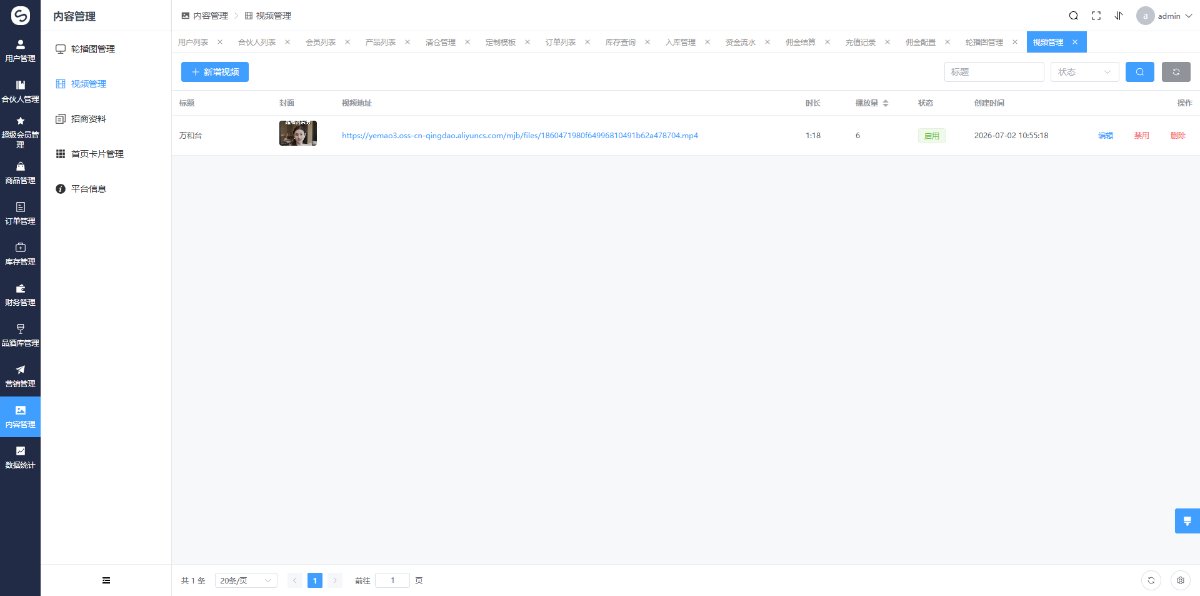Switch to the 合伙人列表 tab

[x=256, y=42]
